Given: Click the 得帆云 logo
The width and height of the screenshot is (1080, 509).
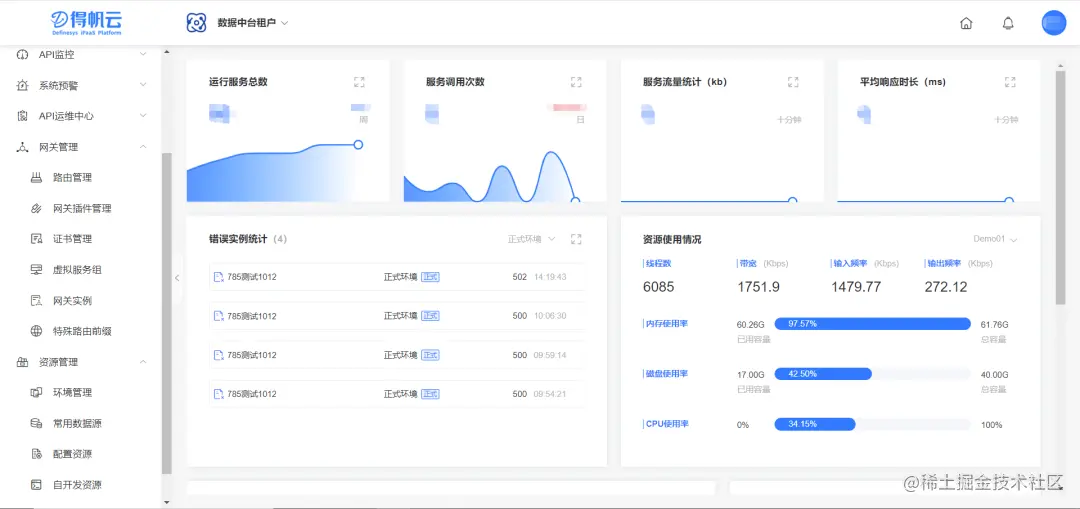Looking at the screenshot, I should click(x=86, y=23).
